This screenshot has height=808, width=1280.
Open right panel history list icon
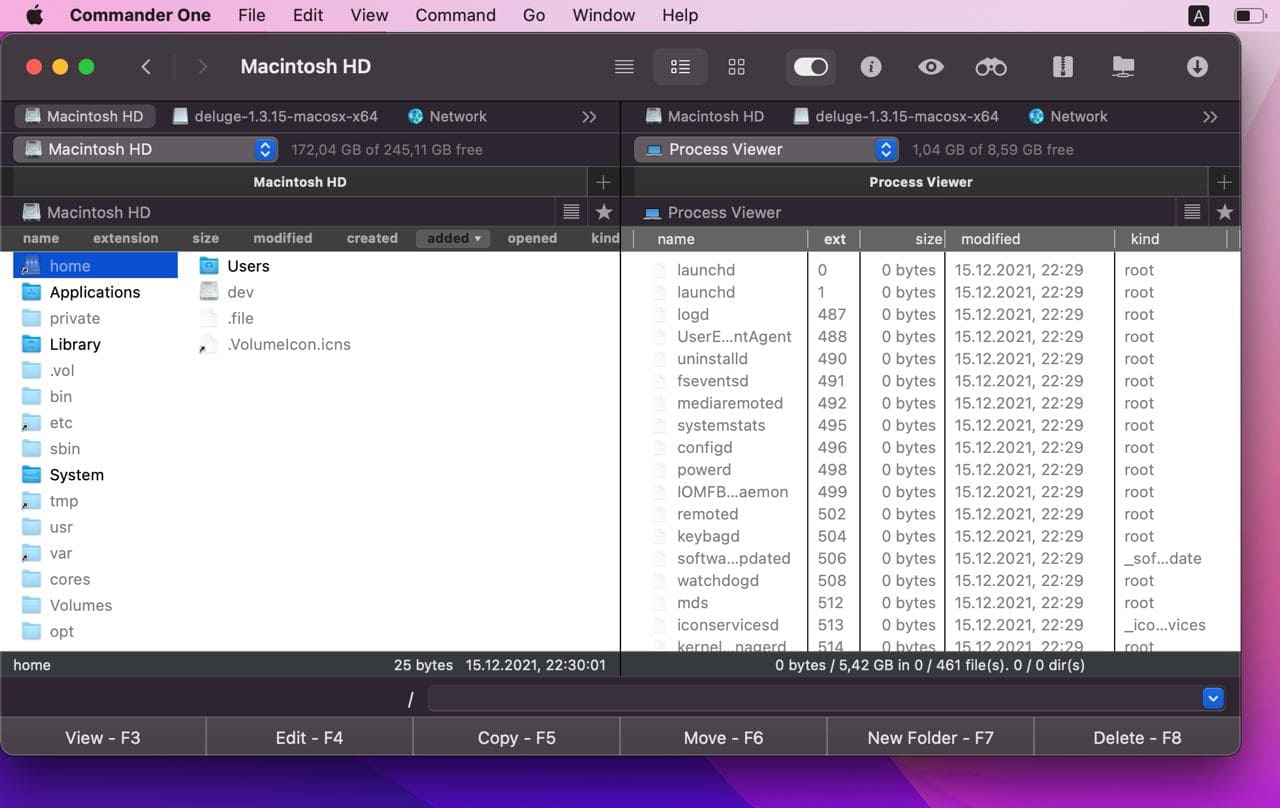pos(1192,212)
